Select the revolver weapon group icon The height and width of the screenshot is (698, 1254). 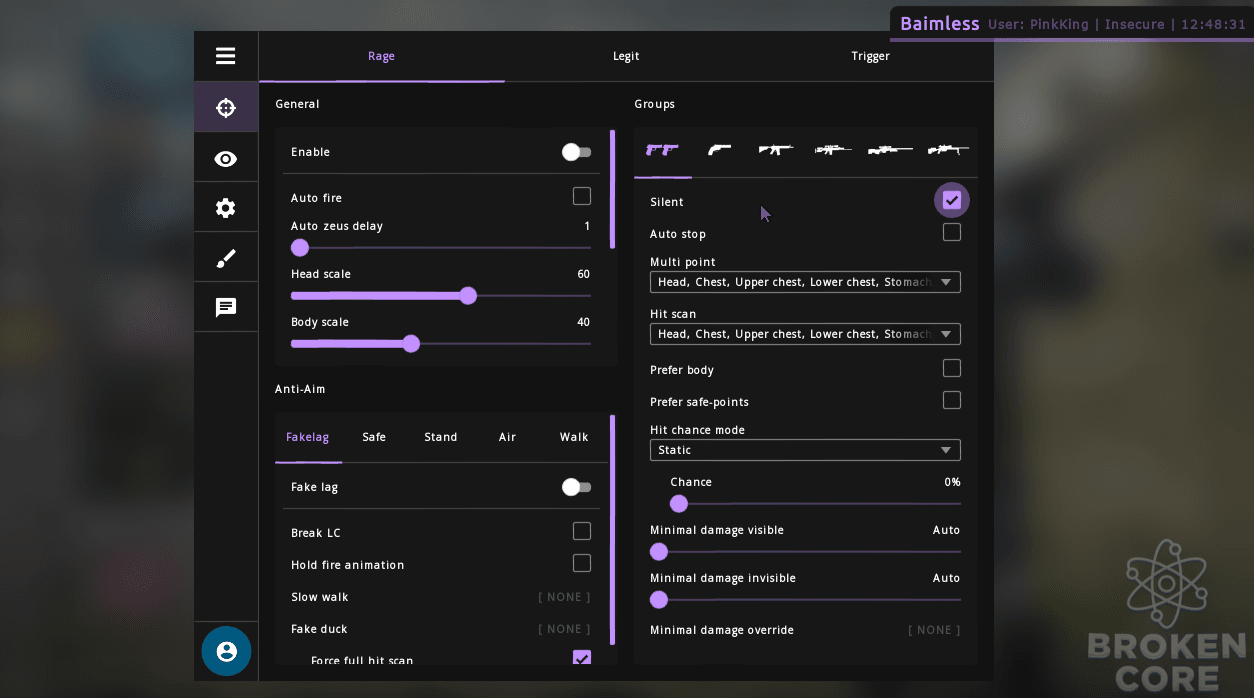(719, 150)
